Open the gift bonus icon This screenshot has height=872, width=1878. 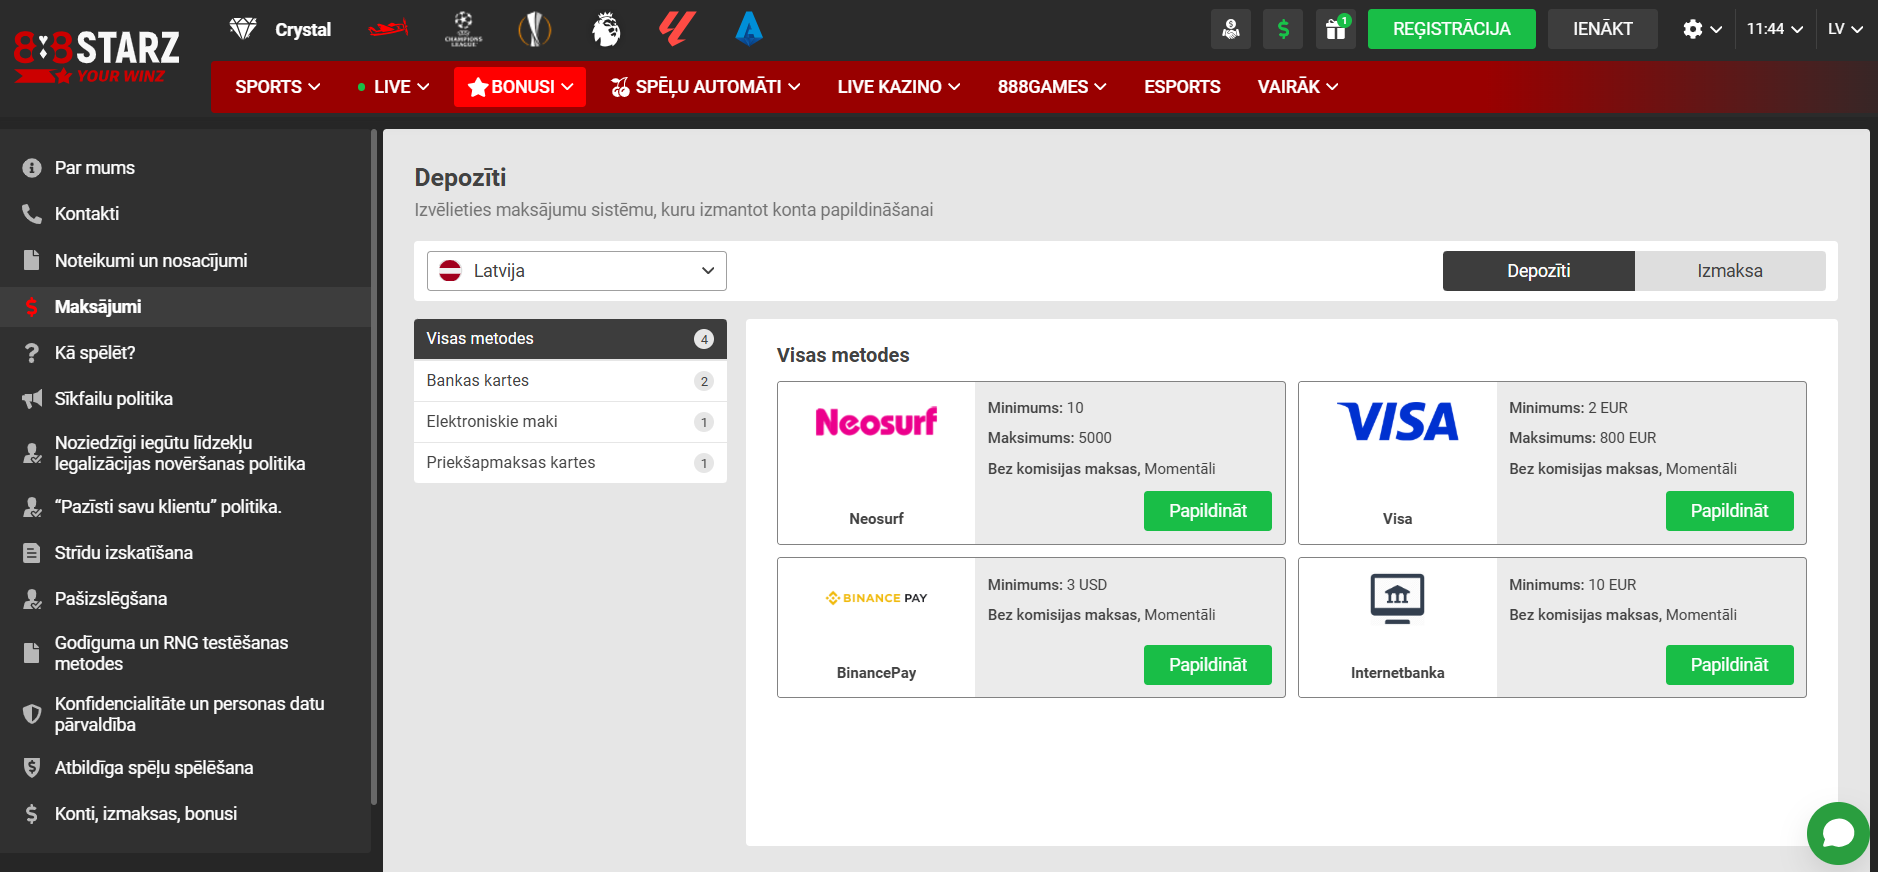[x=1335, y=29]
